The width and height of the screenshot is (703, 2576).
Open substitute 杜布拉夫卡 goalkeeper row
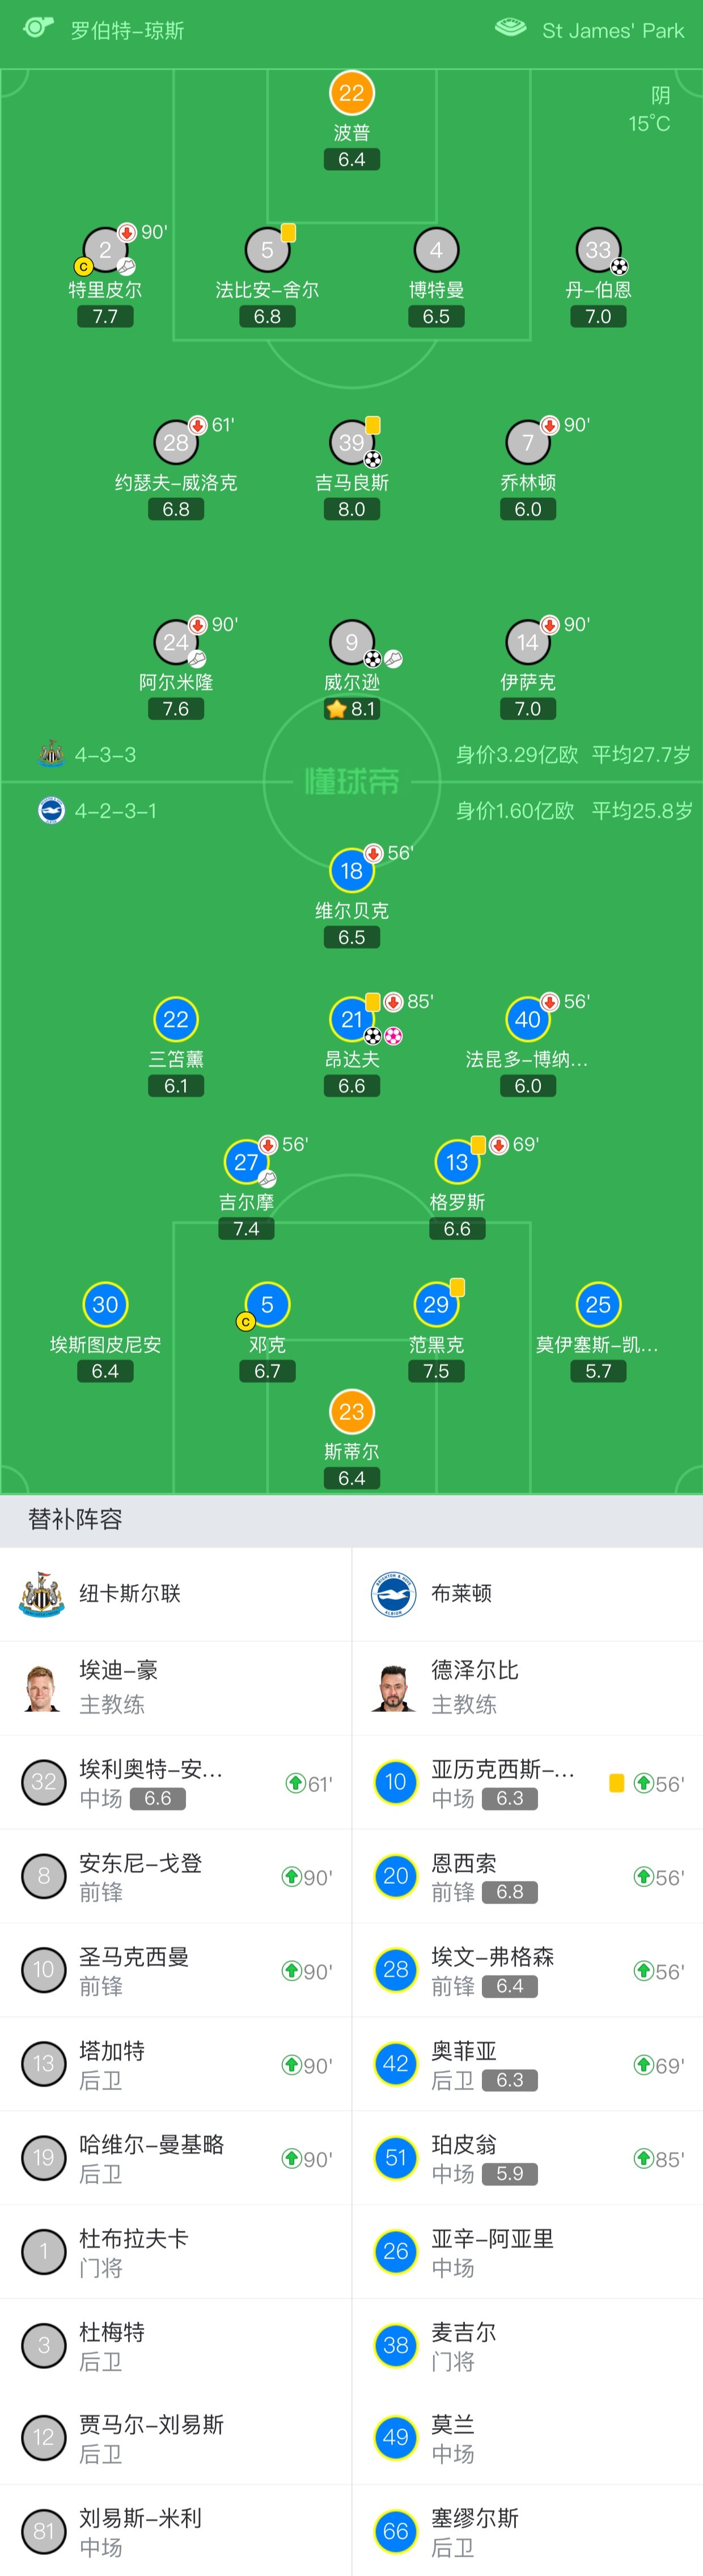pos(176,2252)
